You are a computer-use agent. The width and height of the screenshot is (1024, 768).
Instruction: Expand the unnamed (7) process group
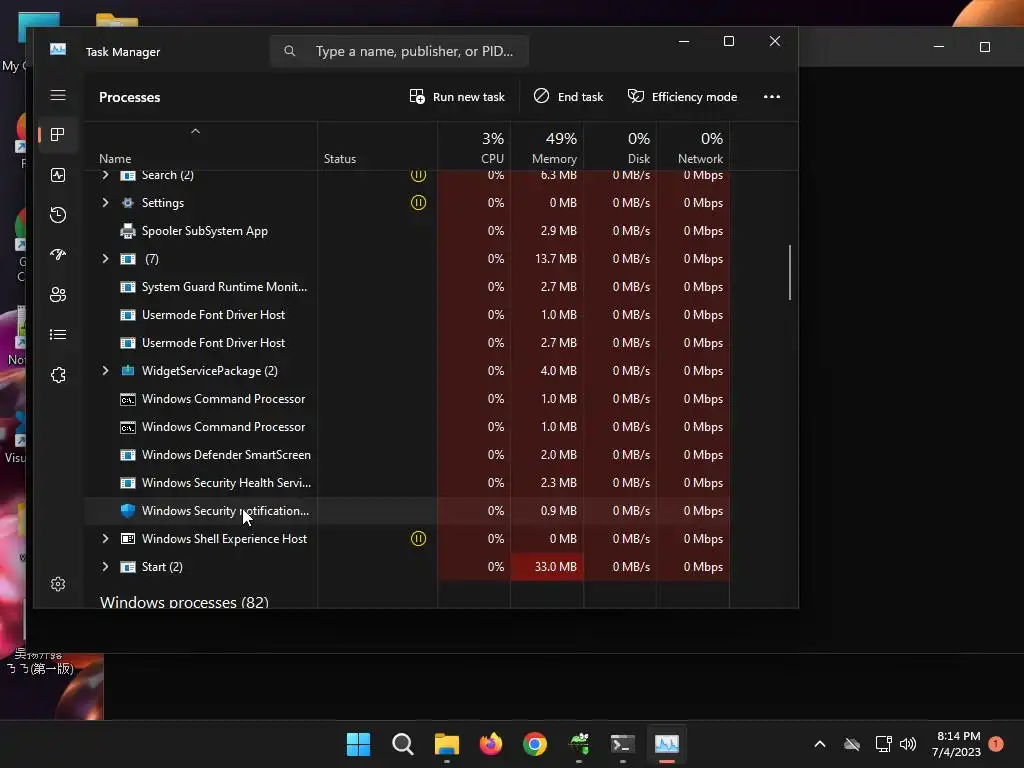(105, 259)
